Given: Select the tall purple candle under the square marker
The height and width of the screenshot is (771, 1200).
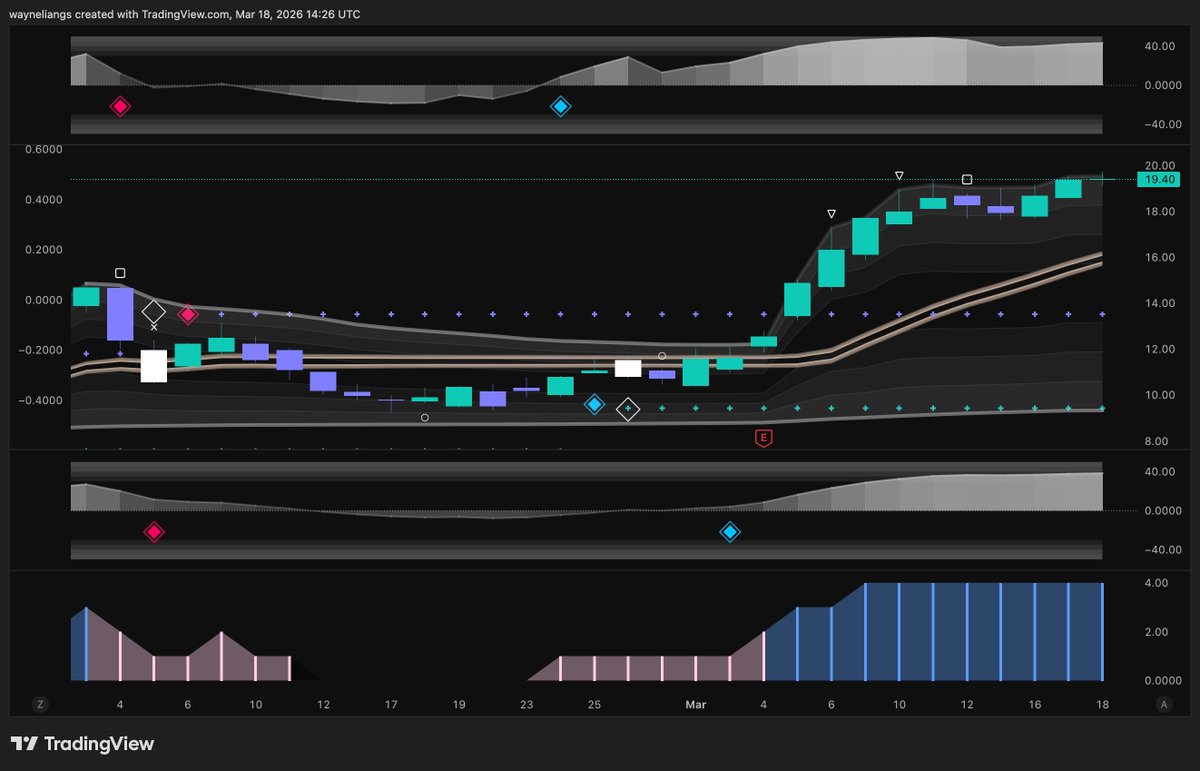Looking at the screenshot, I should click(120, 314).
